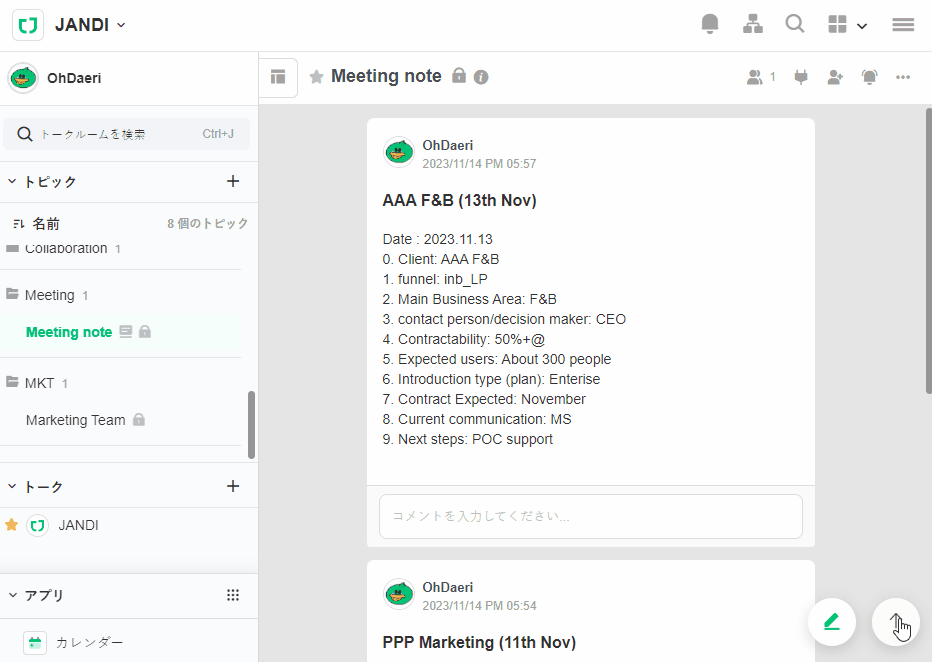Click the search magnifier in top bar
The height and width of the screenshot is (662, 932).
tap(795, 25)
